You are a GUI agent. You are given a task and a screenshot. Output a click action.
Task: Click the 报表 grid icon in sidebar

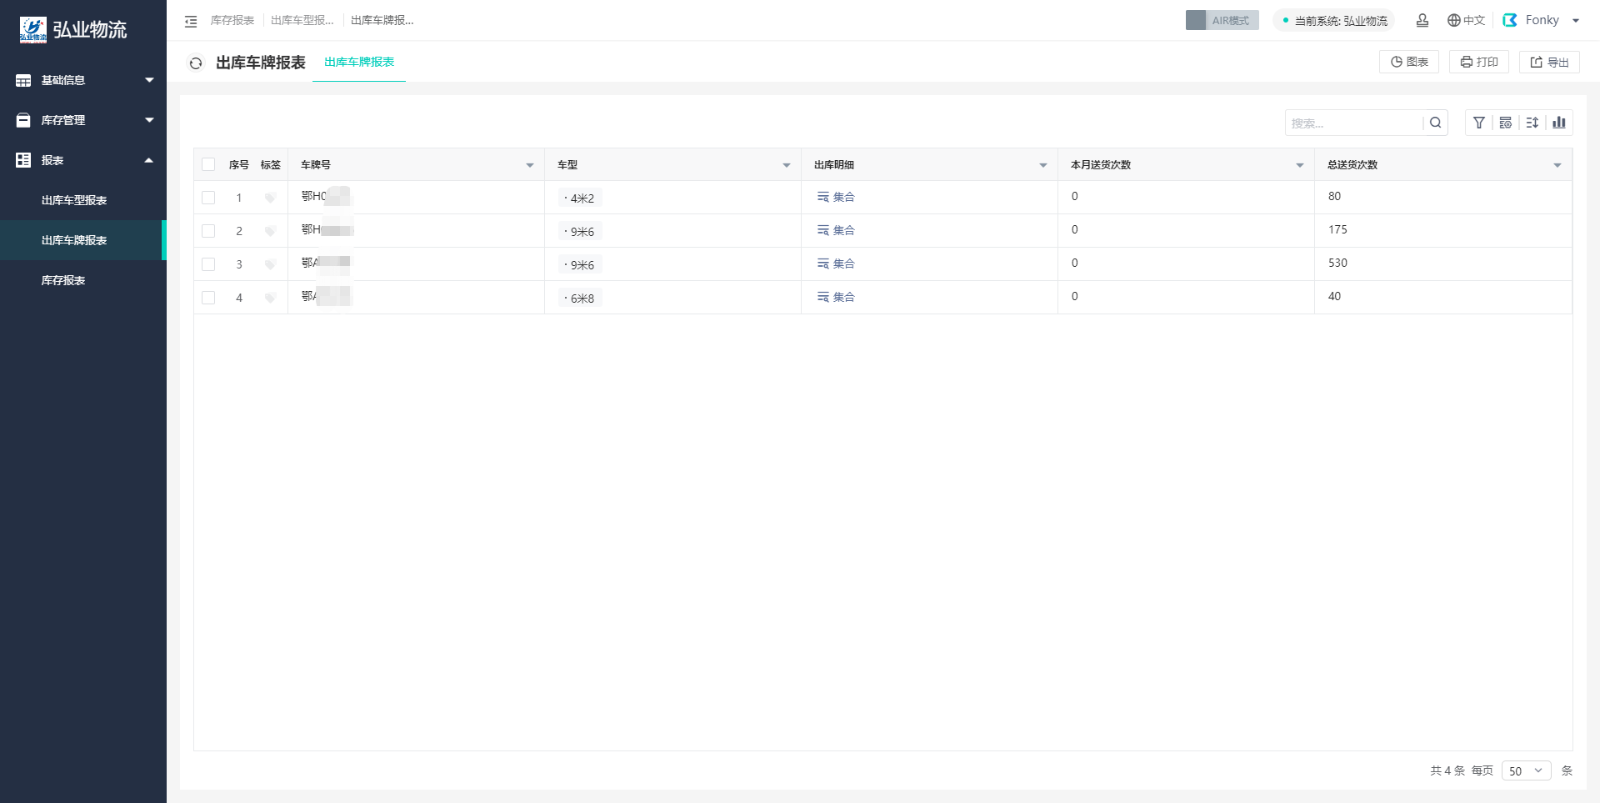pyautogui.click(x=23, y=160)
